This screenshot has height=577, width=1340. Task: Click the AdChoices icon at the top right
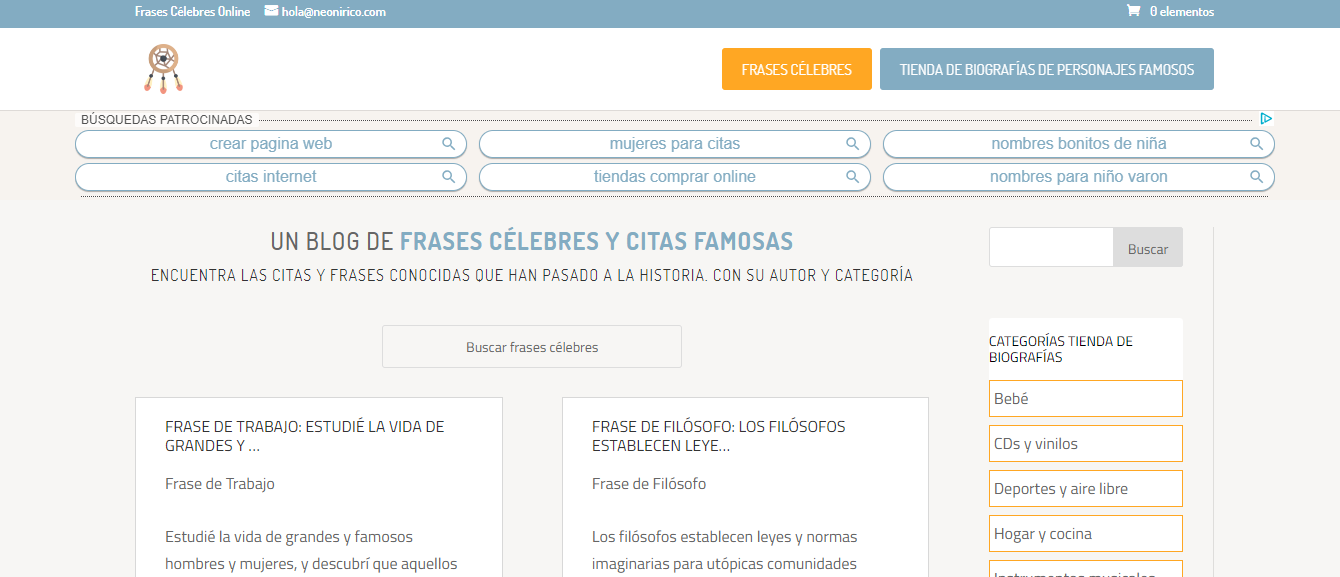1267,117
